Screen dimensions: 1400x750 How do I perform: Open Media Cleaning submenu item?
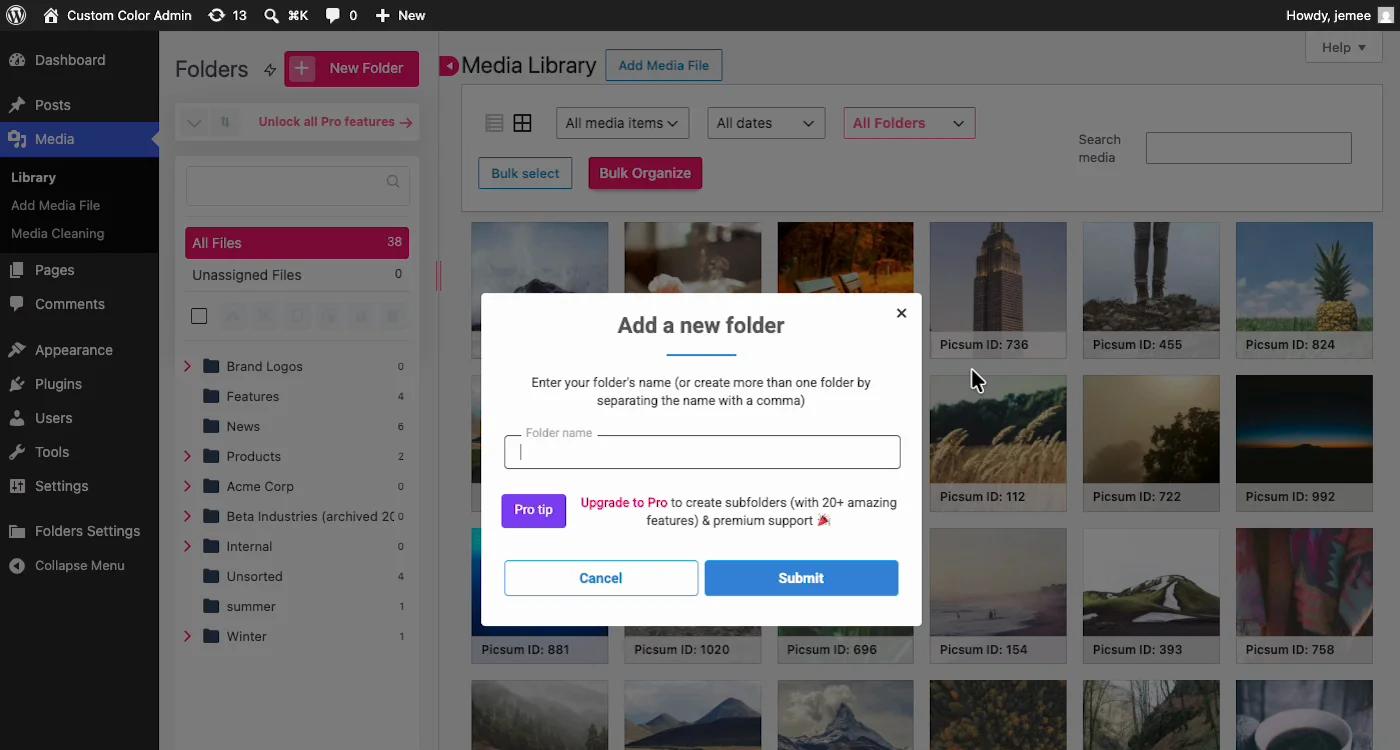point(57,233)
